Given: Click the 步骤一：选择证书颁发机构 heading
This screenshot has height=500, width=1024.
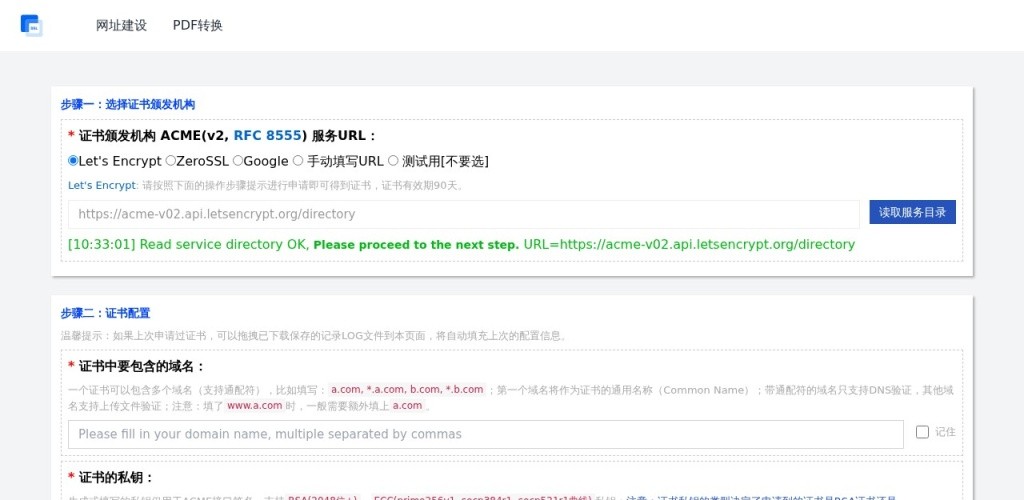Looking at the screenshot, I should [x=127, y=104].
